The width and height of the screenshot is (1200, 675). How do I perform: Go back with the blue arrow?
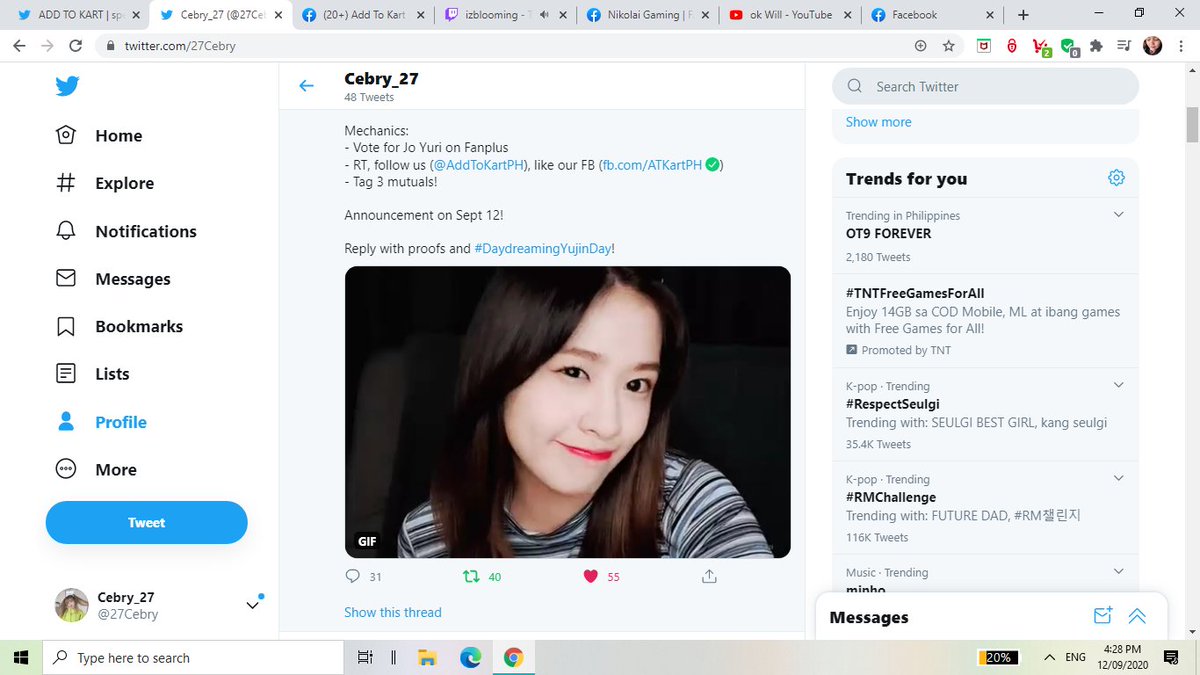coord(307,86)
